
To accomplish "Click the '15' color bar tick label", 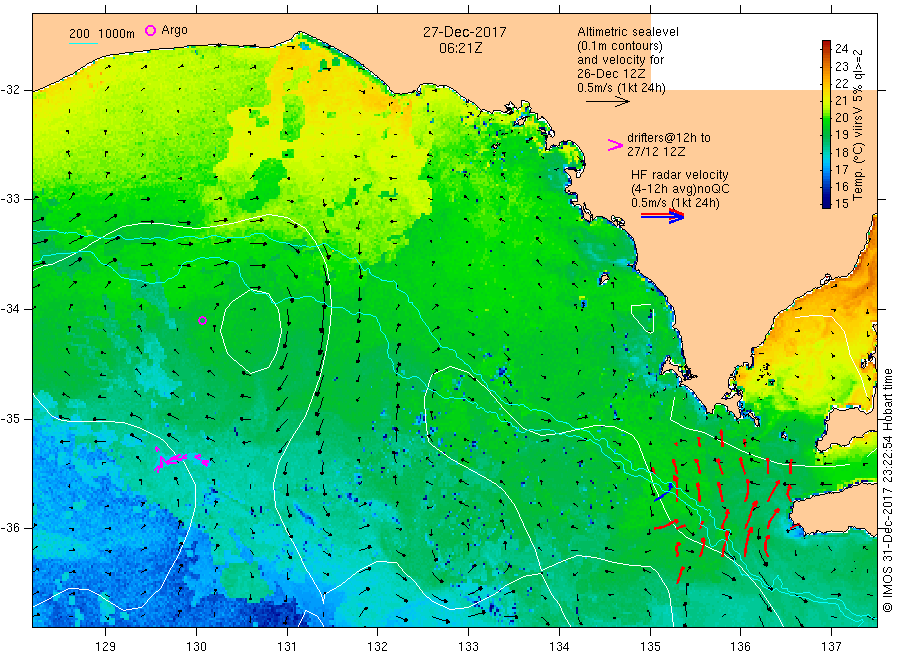I will click(841, 203).
